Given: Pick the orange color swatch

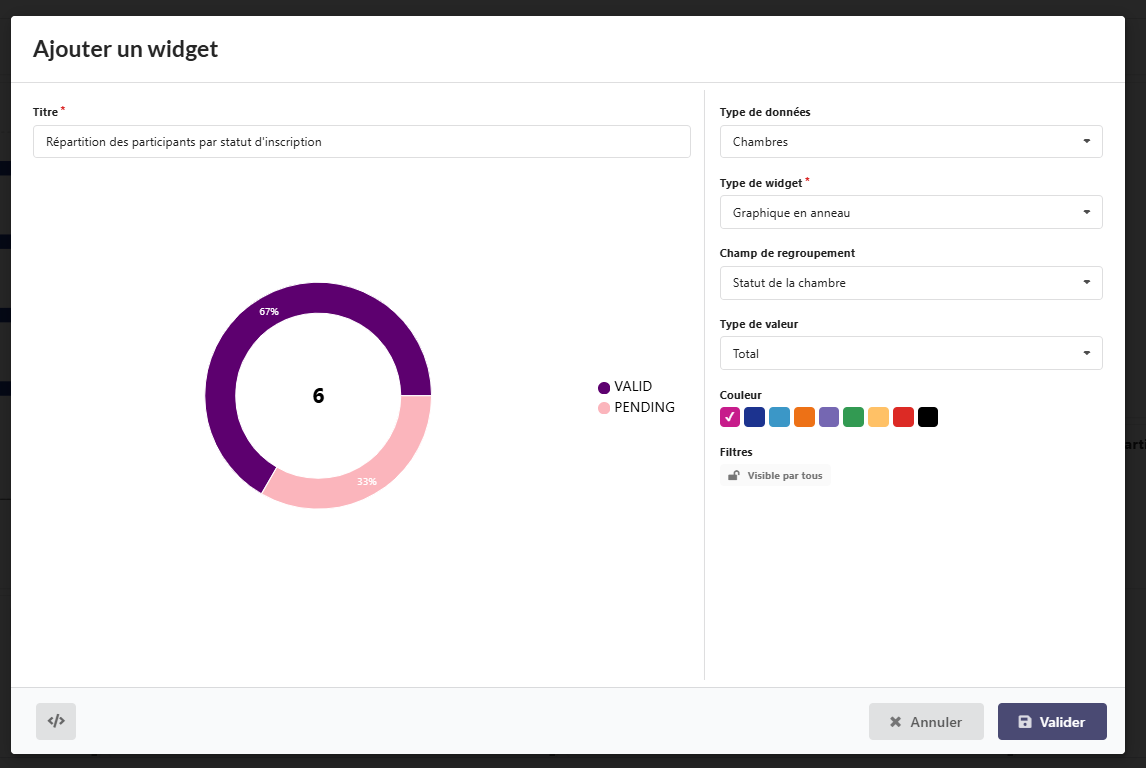Looking at the screenshot, I should 804,417.
